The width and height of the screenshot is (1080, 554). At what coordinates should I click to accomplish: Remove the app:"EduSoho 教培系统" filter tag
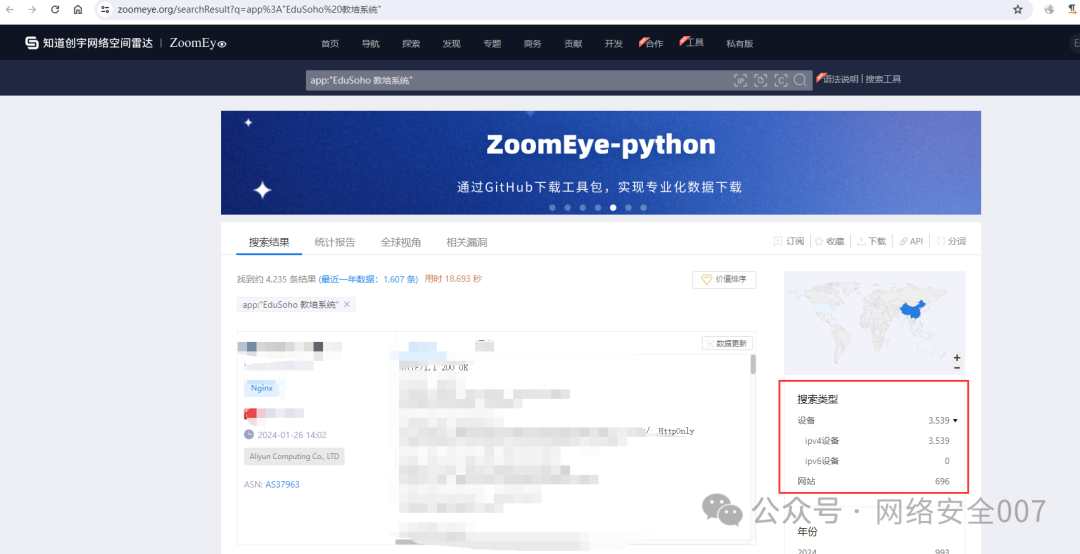click(x=347, y=305)
